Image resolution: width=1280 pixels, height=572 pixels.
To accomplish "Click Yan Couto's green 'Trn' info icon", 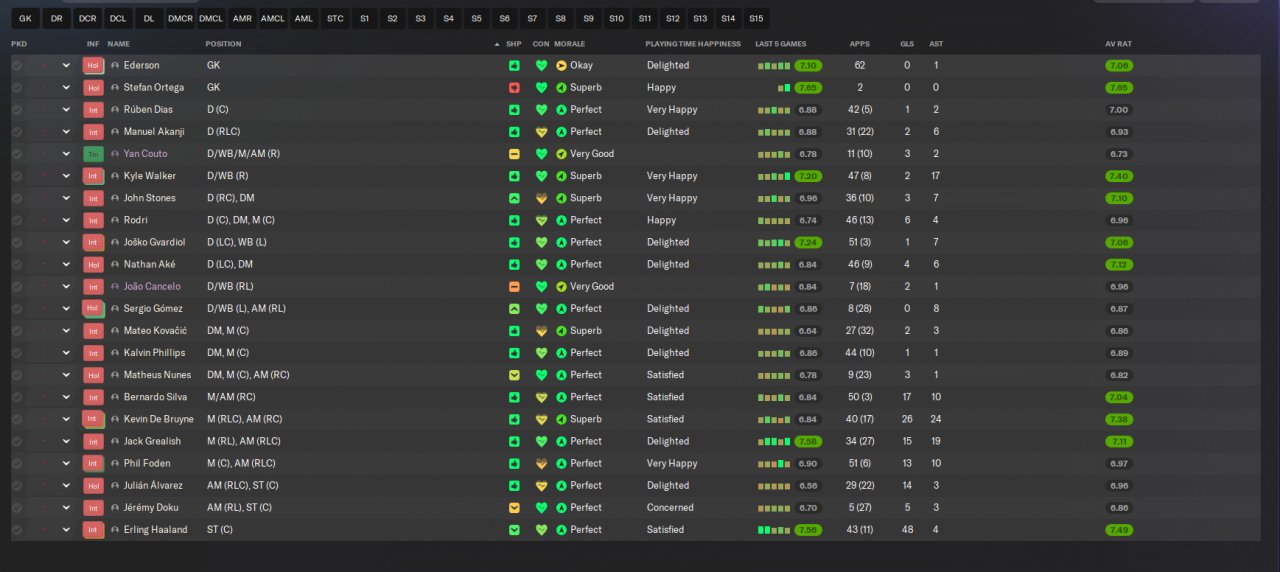I will pyautogui.click(x=93, y=154).
